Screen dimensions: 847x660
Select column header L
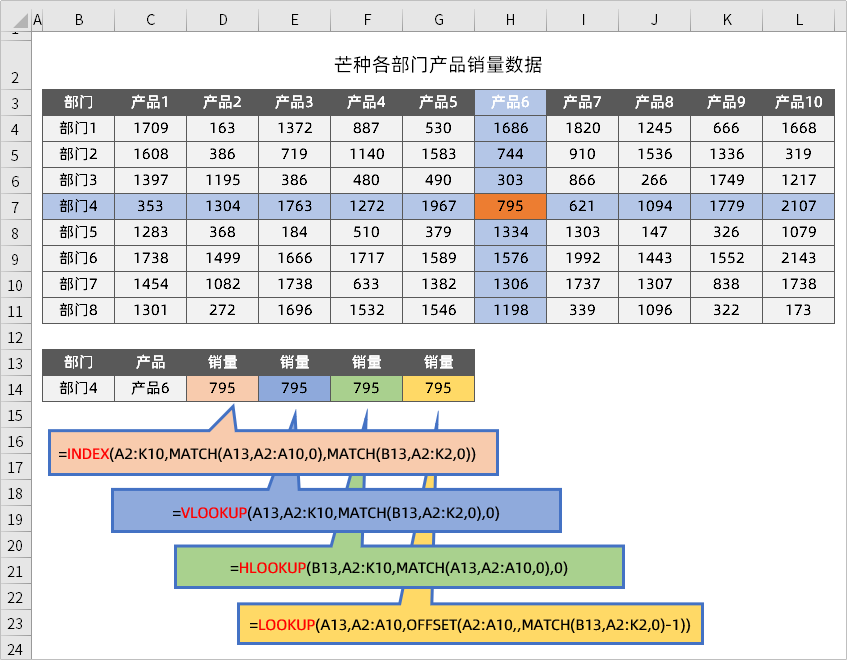[x=798, y=19]
